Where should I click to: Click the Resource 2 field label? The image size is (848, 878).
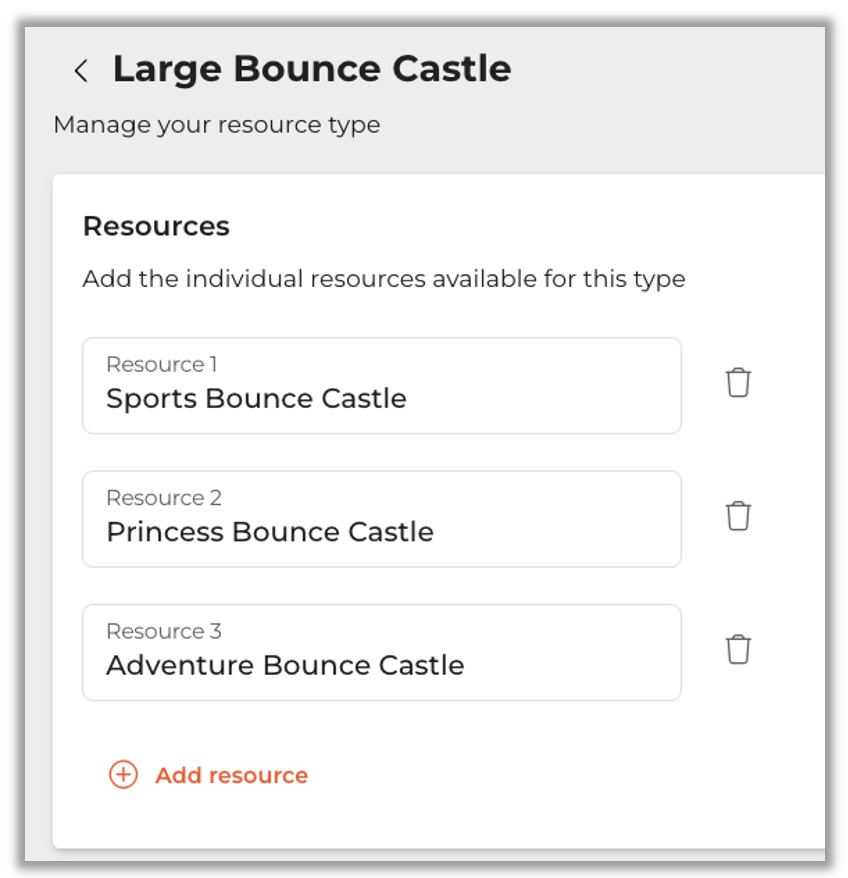(x=163, y=498)
